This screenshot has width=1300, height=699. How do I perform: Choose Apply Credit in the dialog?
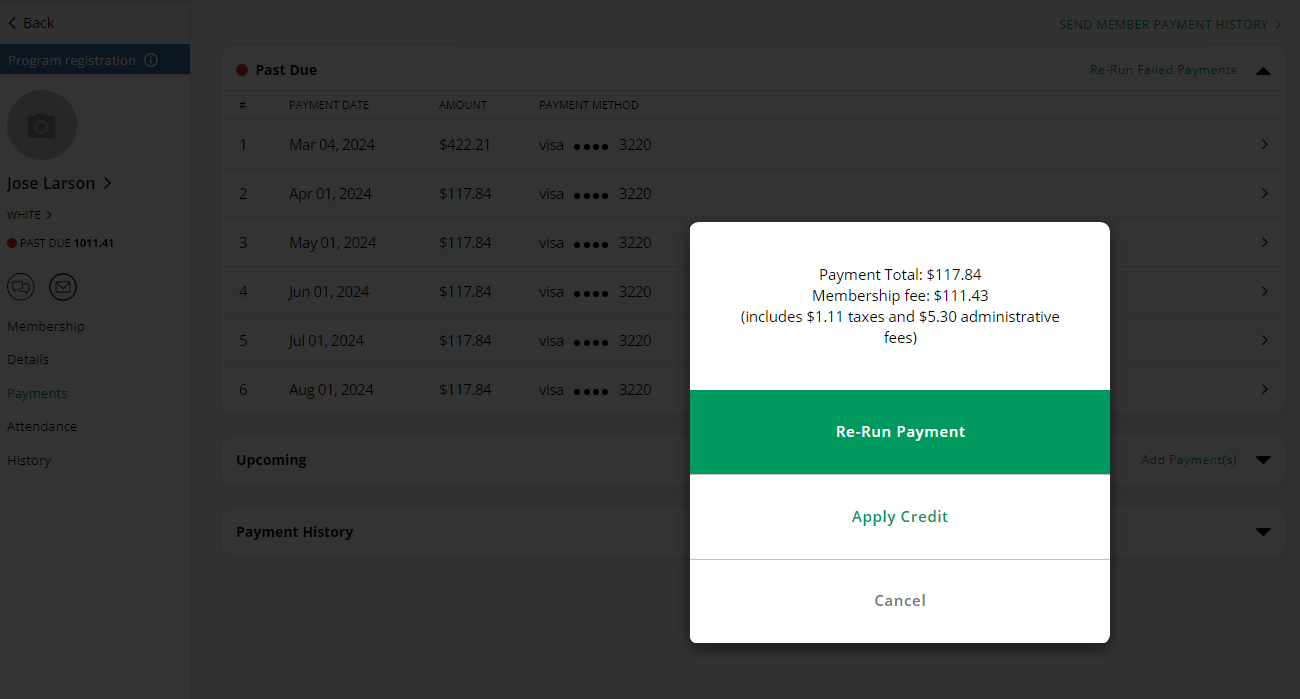[899, 517]
